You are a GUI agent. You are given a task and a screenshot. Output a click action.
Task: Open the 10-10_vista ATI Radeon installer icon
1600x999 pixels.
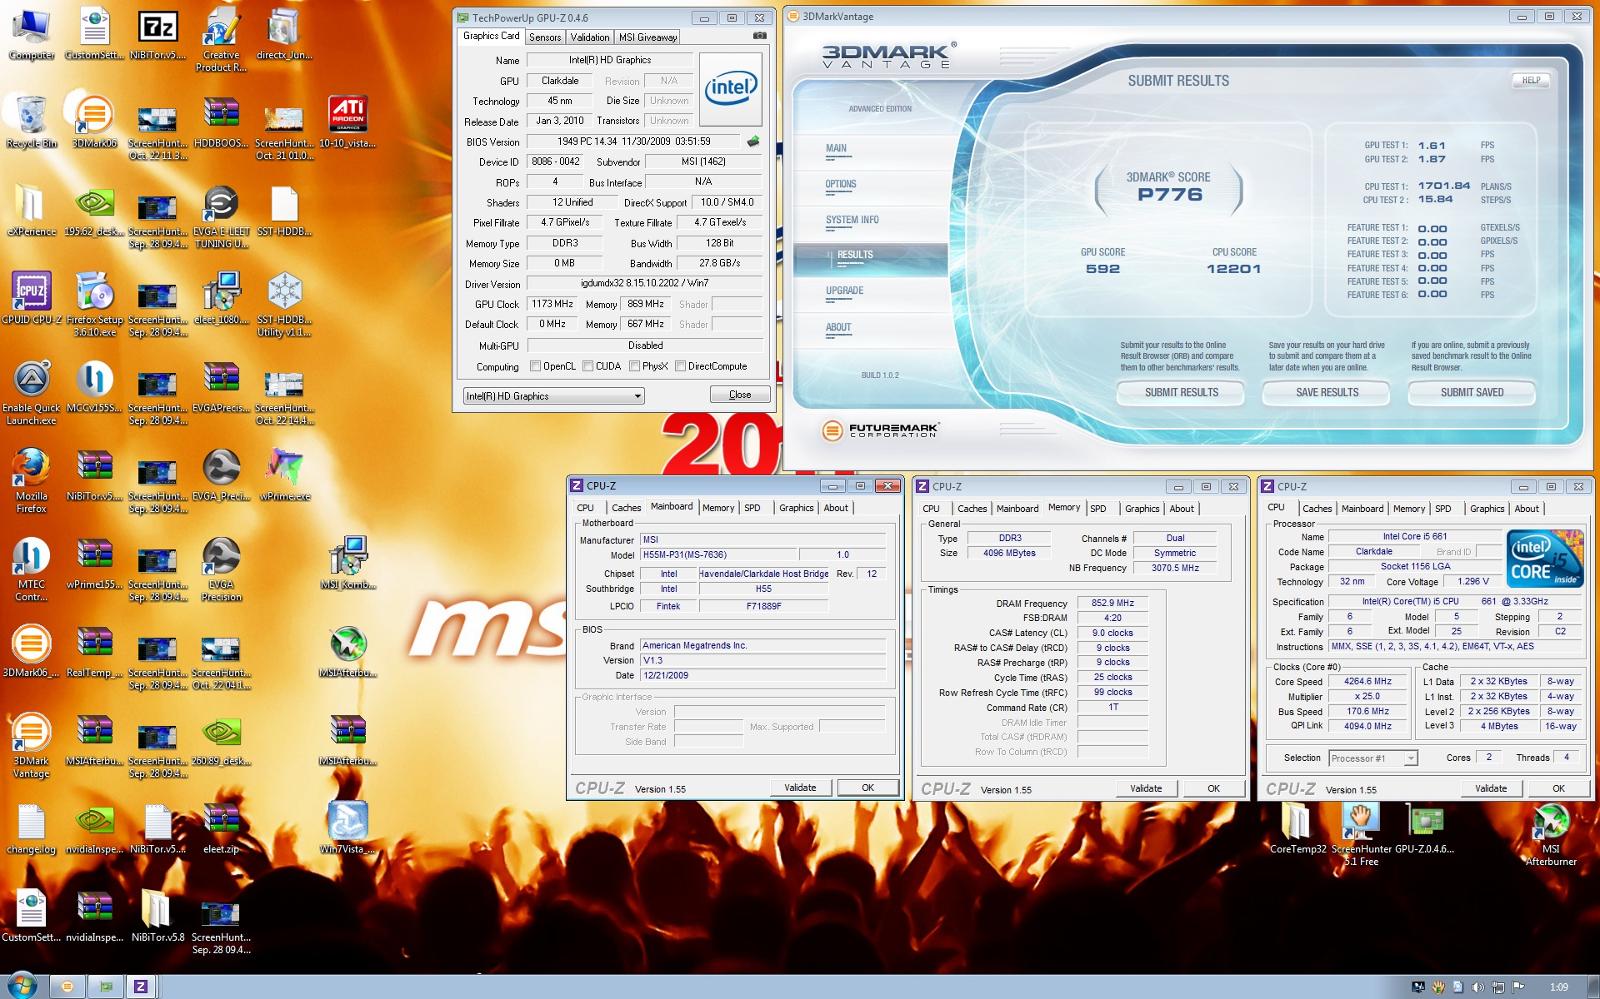click(x=347, y=121)
